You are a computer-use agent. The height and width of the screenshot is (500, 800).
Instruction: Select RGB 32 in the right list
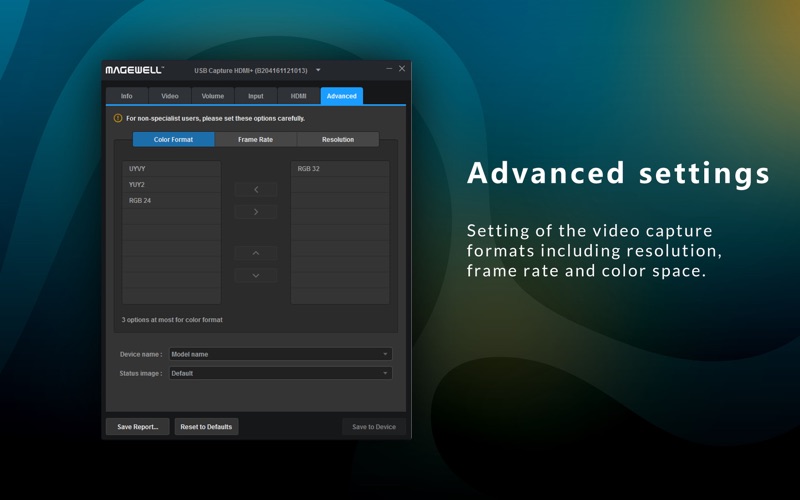(340, 169)
